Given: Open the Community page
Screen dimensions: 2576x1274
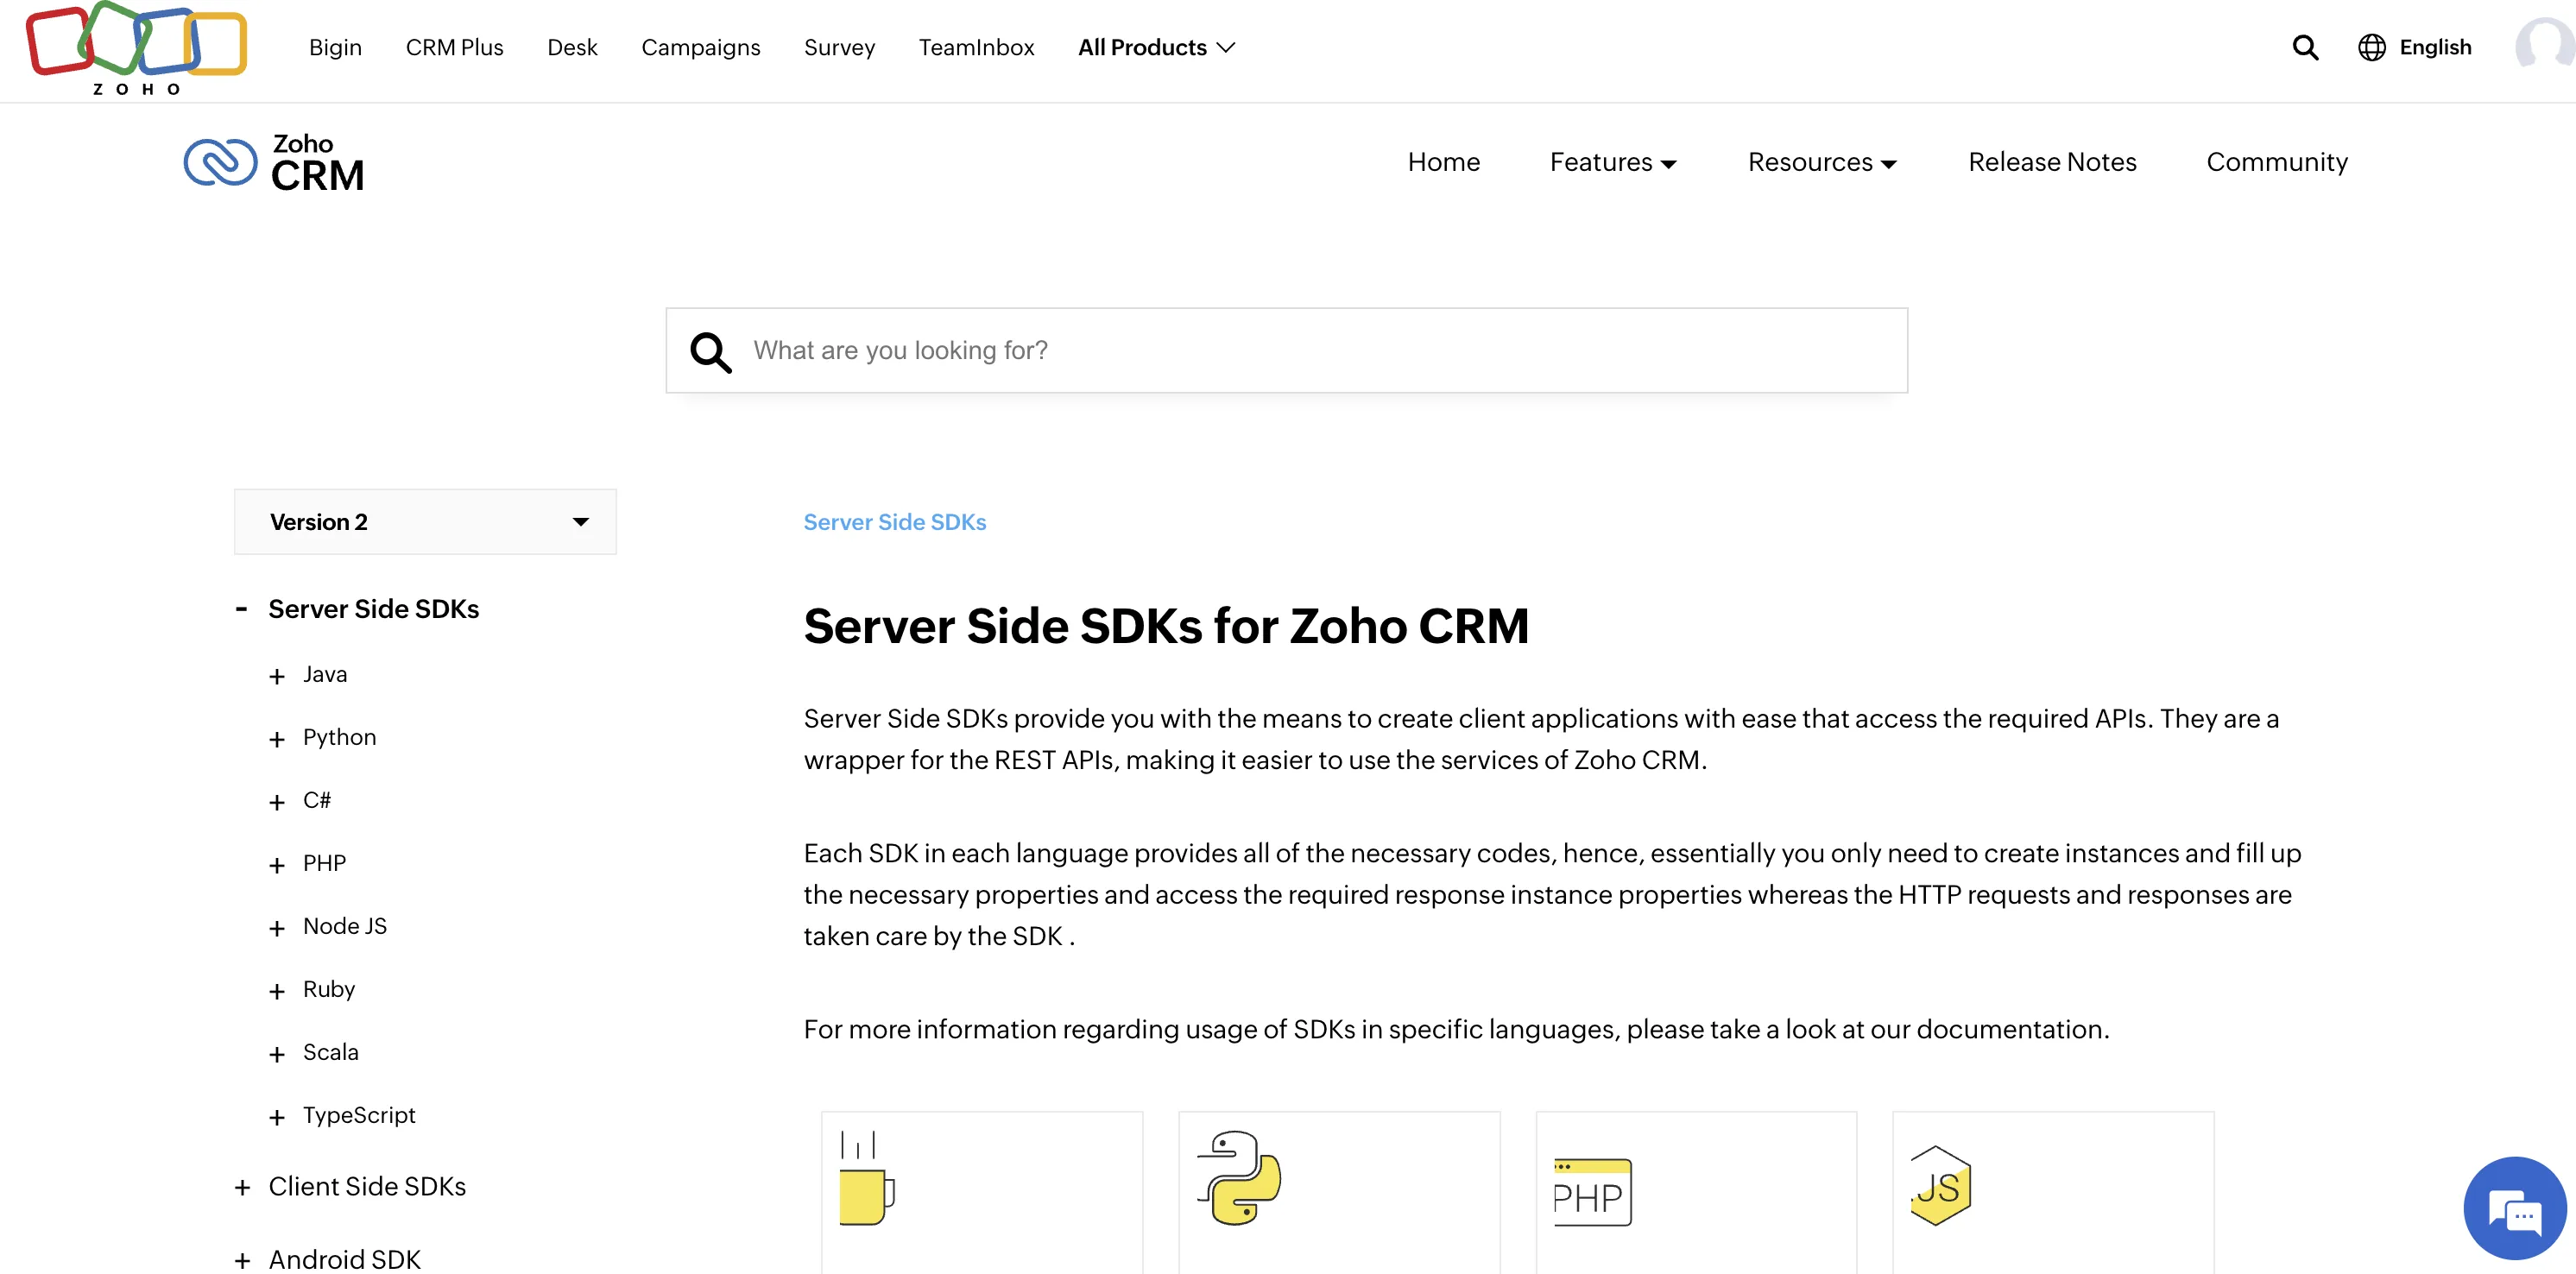Looking at the screenshot, I should click(2277, 162).
